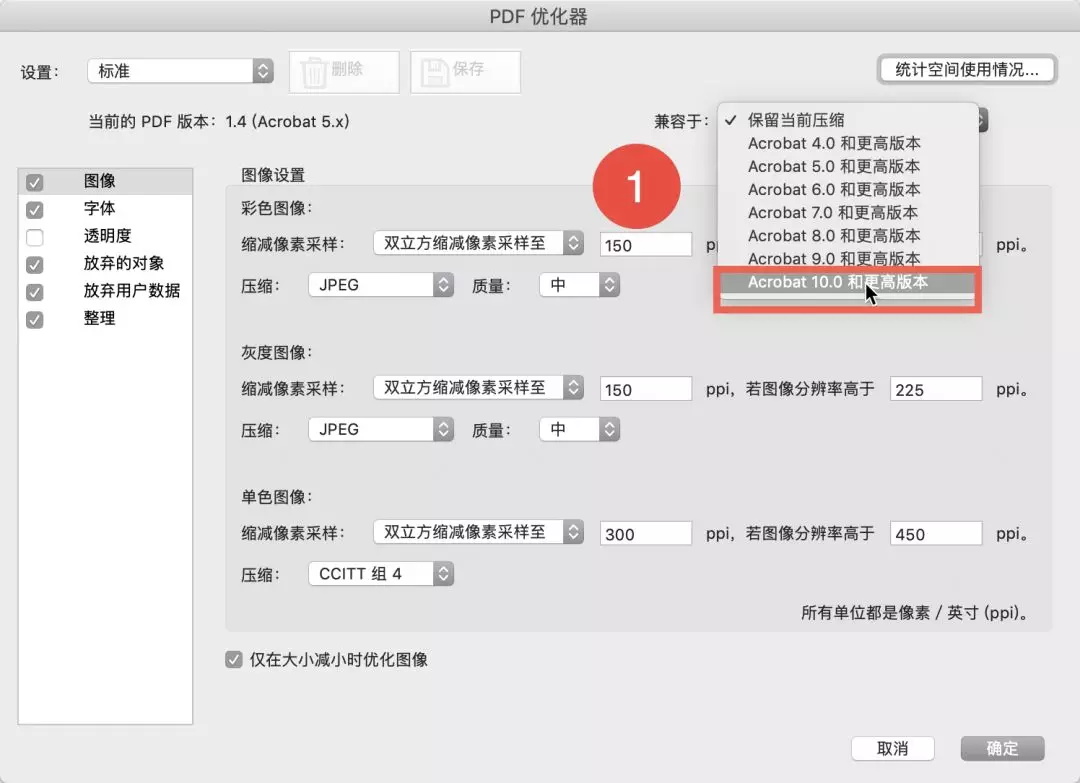The image size is (1080, 783).
Task: Click the 取消 button
Action: tap(892, 748)
